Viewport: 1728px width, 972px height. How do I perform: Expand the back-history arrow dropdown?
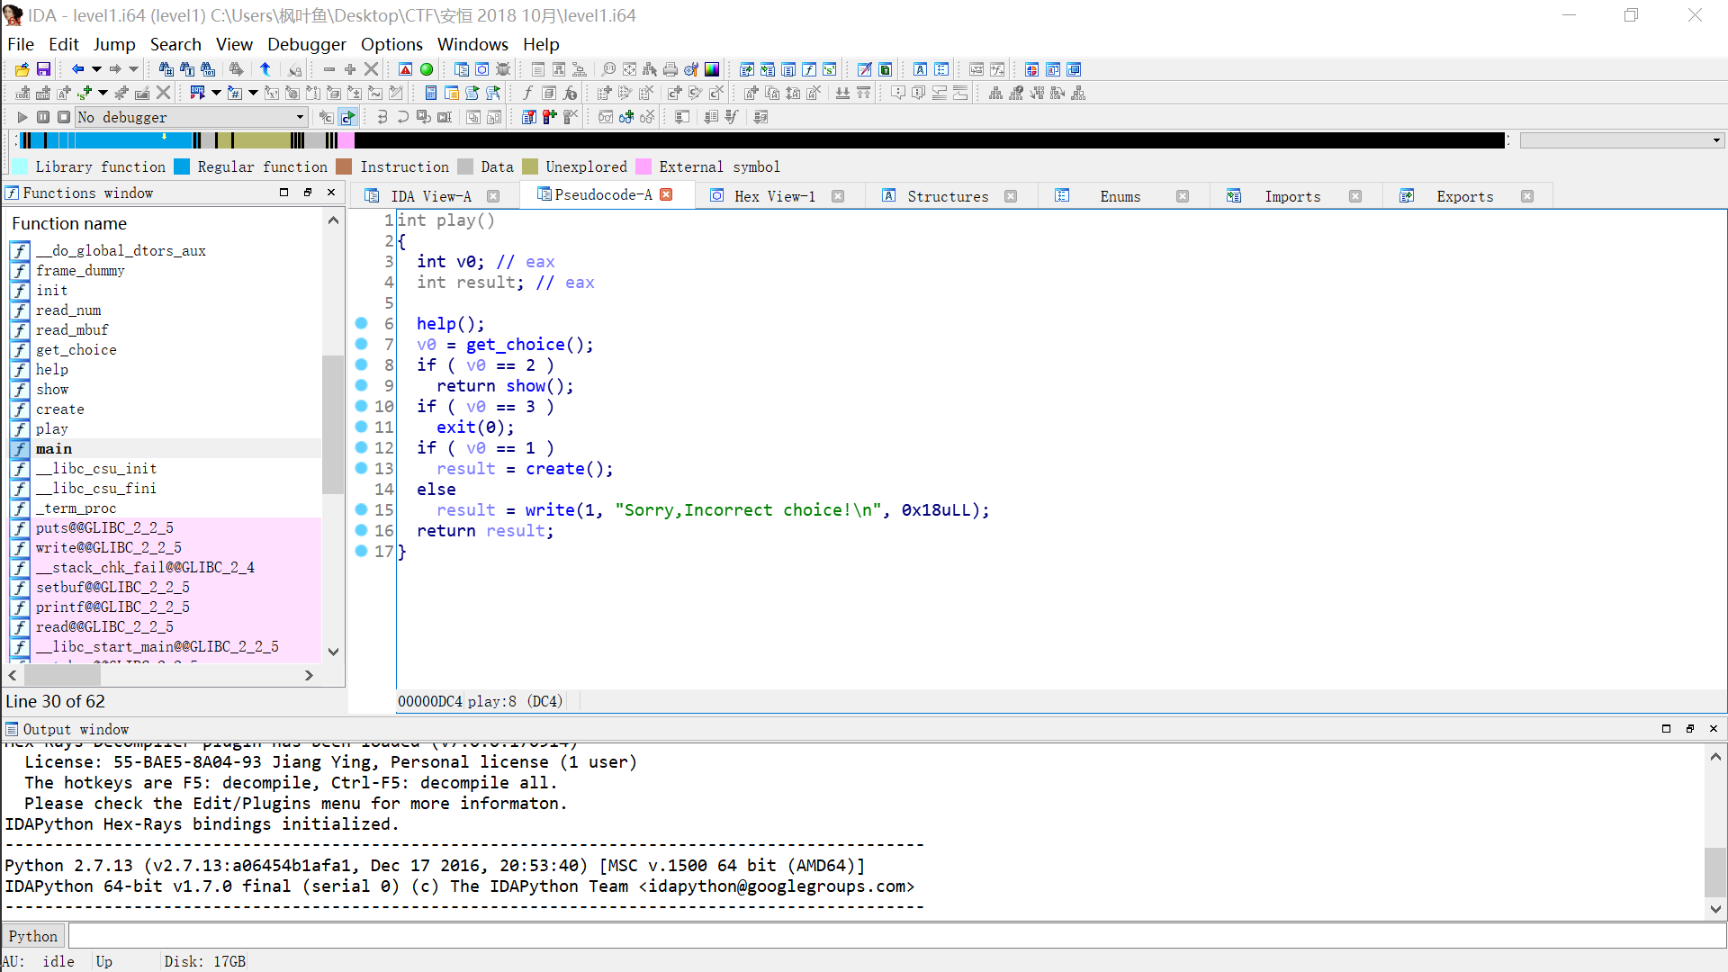tap(96, 69)
